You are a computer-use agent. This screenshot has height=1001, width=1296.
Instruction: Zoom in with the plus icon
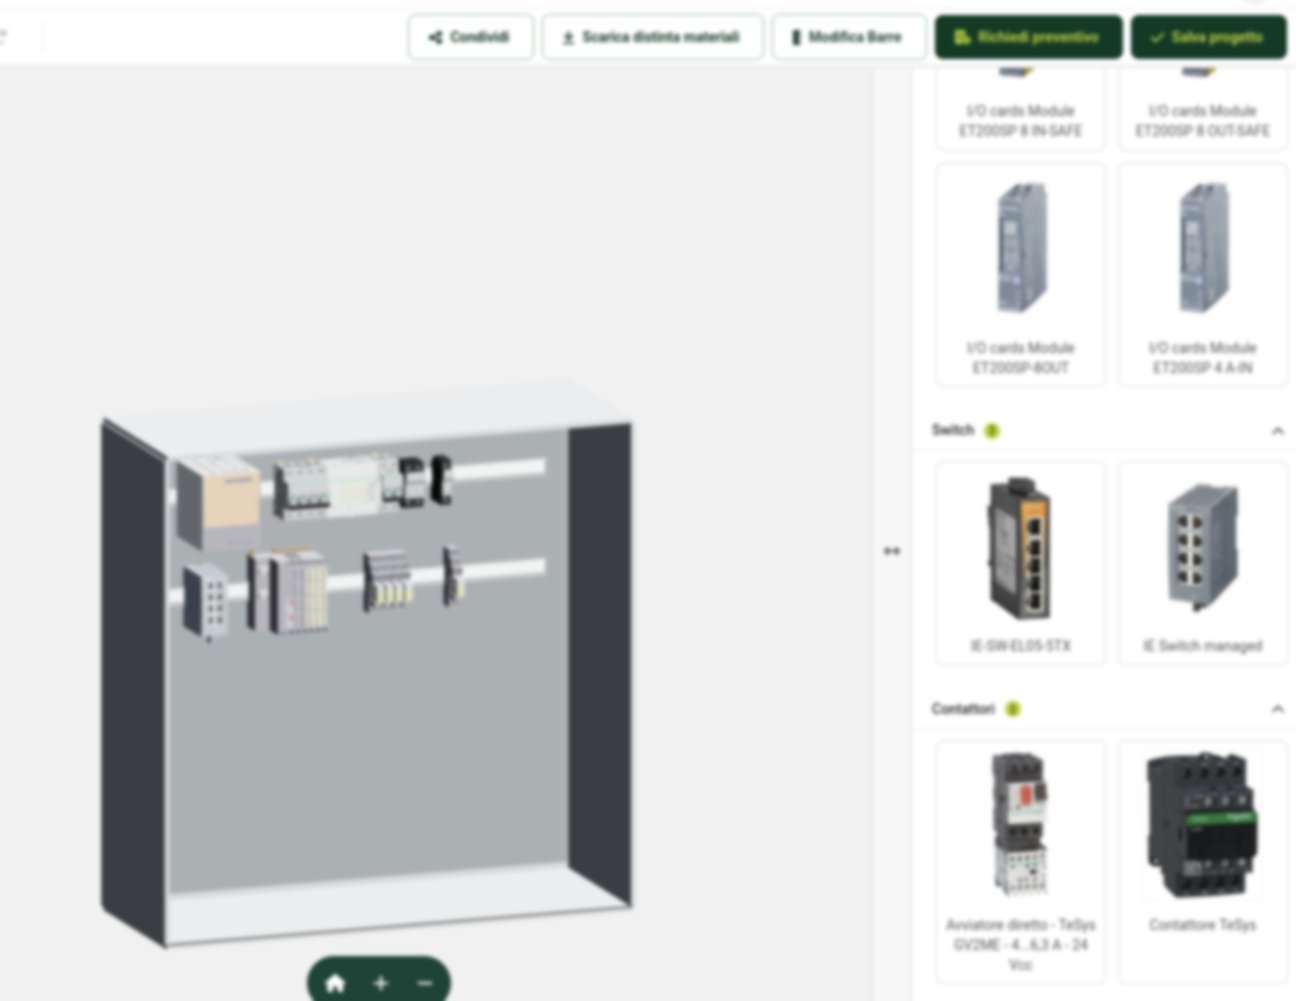click(380, 983)
